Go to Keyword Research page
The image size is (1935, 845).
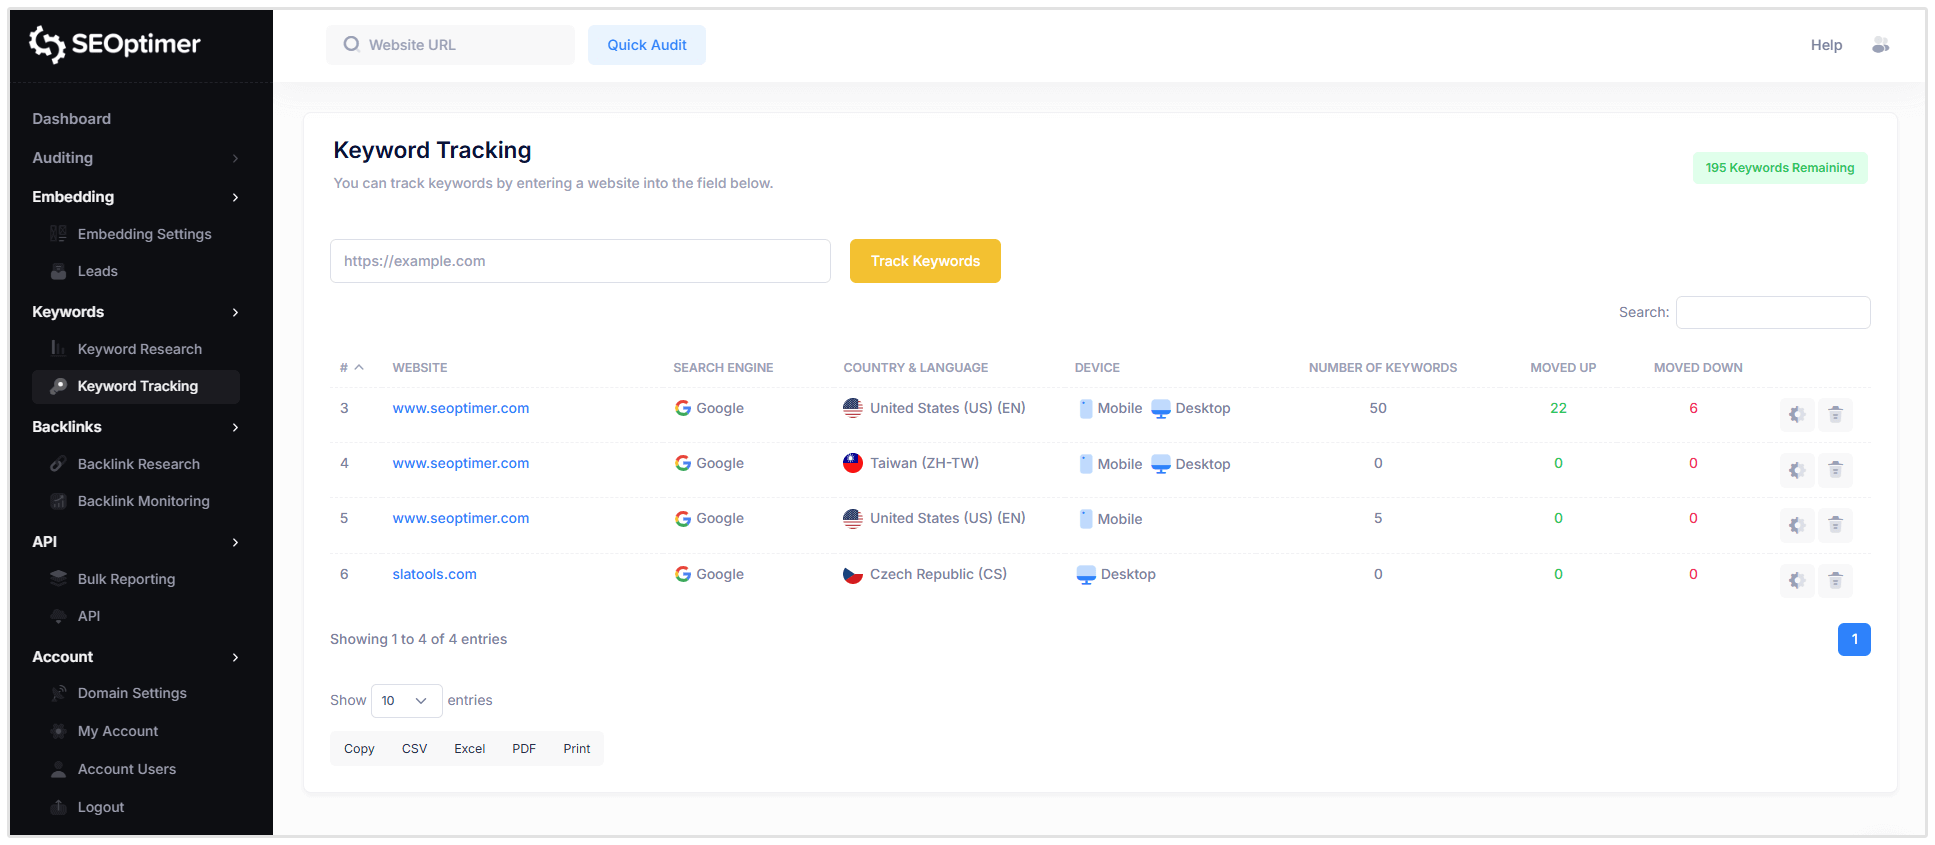click(x=140, y=349)
